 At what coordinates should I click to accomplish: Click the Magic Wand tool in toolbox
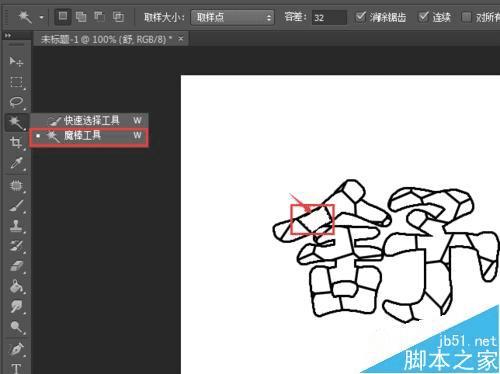click(16, 122)
